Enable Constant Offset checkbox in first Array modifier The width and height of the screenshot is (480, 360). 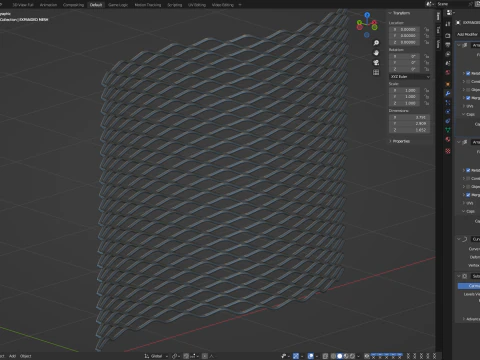[x=468, y=82]
